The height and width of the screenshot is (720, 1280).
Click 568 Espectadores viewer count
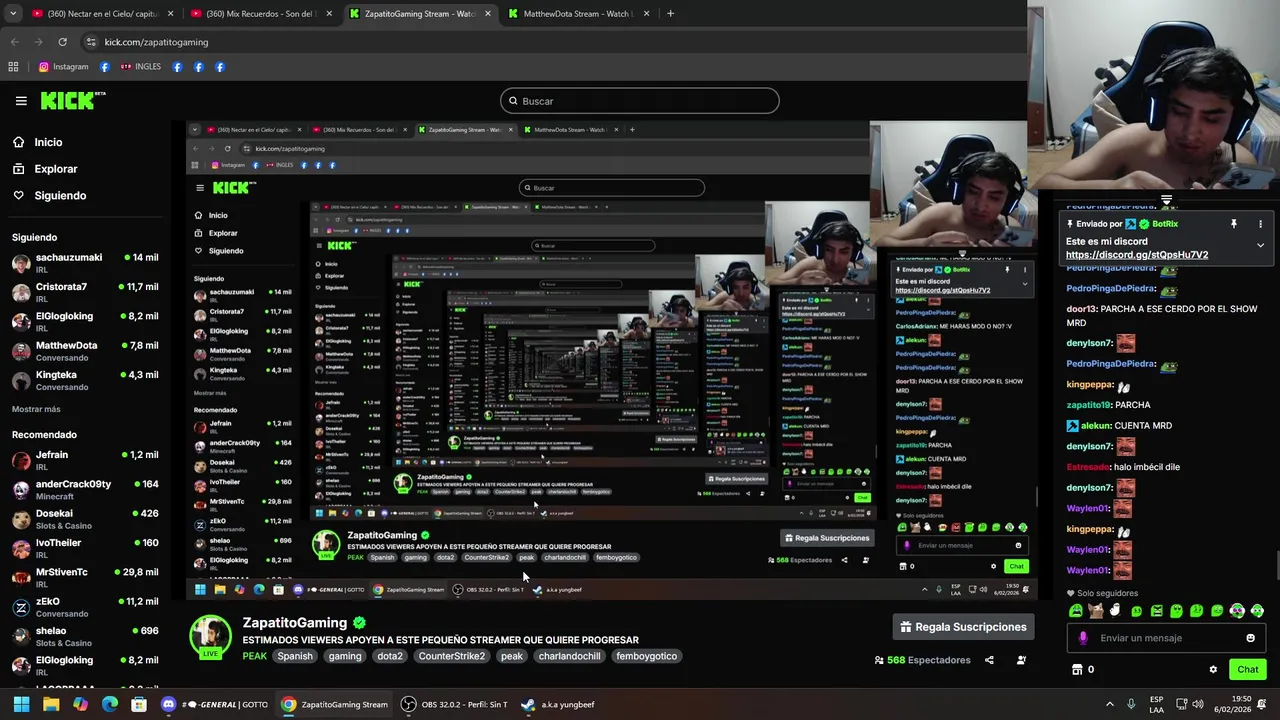[x=922, y=660]
